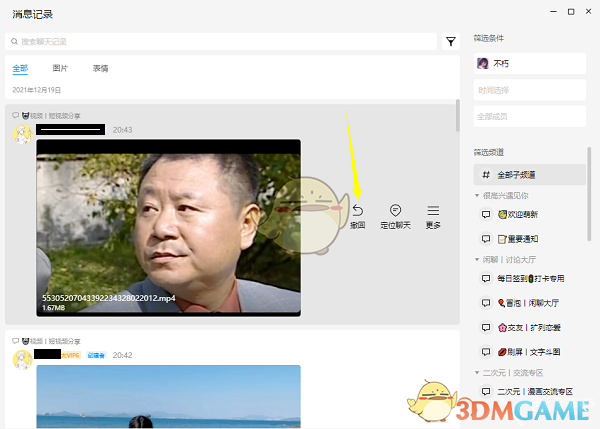This screenshot has width=600, height=429.
Task: Switch to the 图片 tab
Action: (x=60, y=68)
